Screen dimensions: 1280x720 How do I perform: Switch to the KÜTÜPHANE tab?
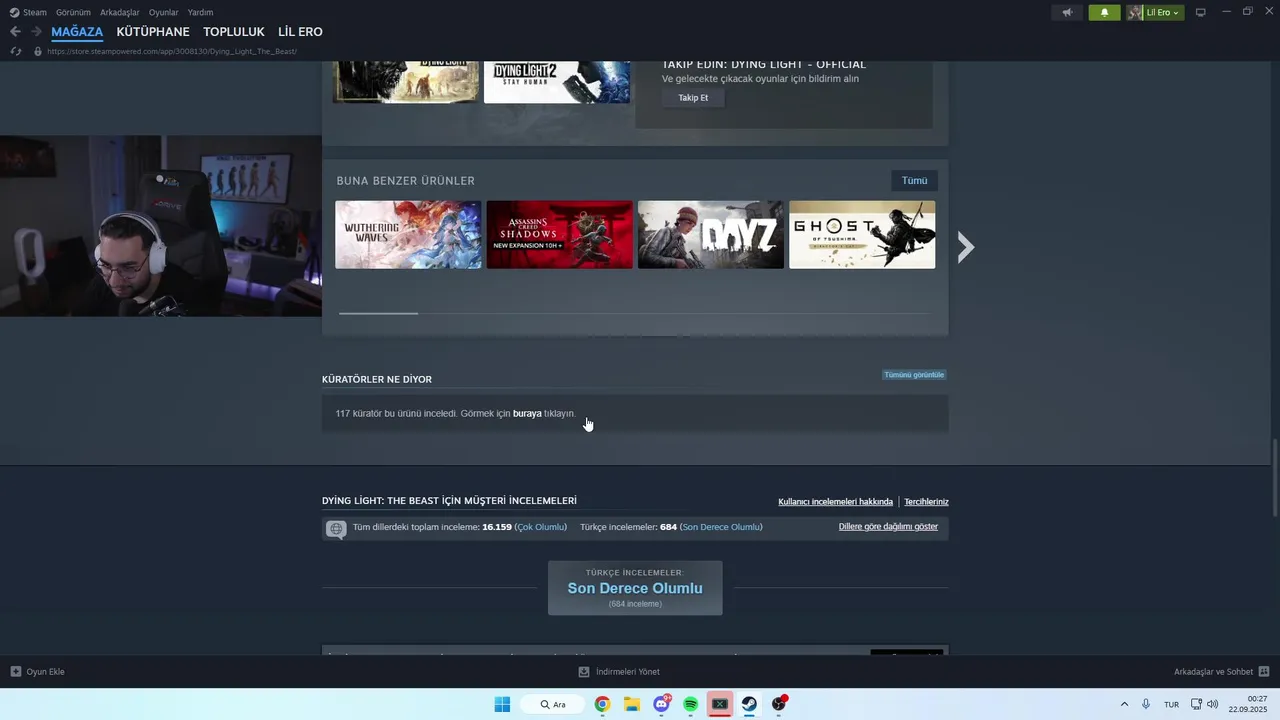pyautogui.click(x=153, y=32)
